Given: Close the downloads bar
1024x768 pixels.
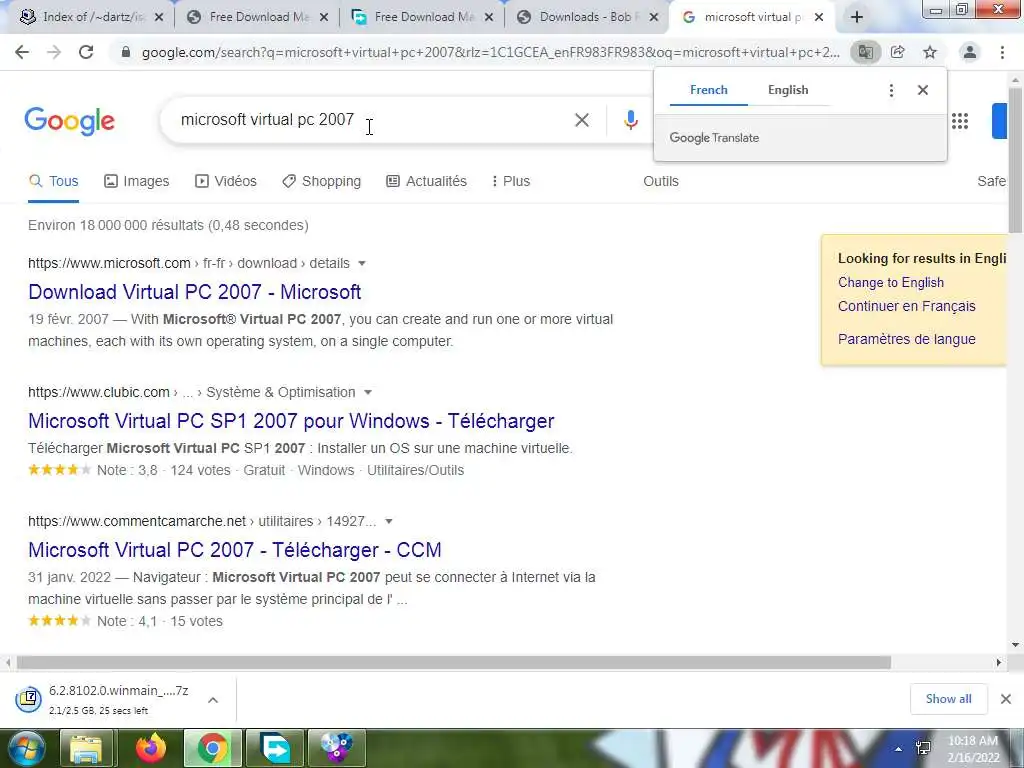Looking at the screenshot, I should click(1006, 699).
